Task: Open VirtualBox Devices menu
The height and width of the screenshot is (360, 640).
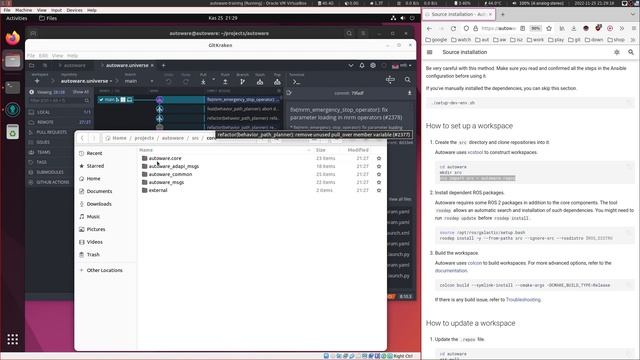Action: click(x=74, y=10)
